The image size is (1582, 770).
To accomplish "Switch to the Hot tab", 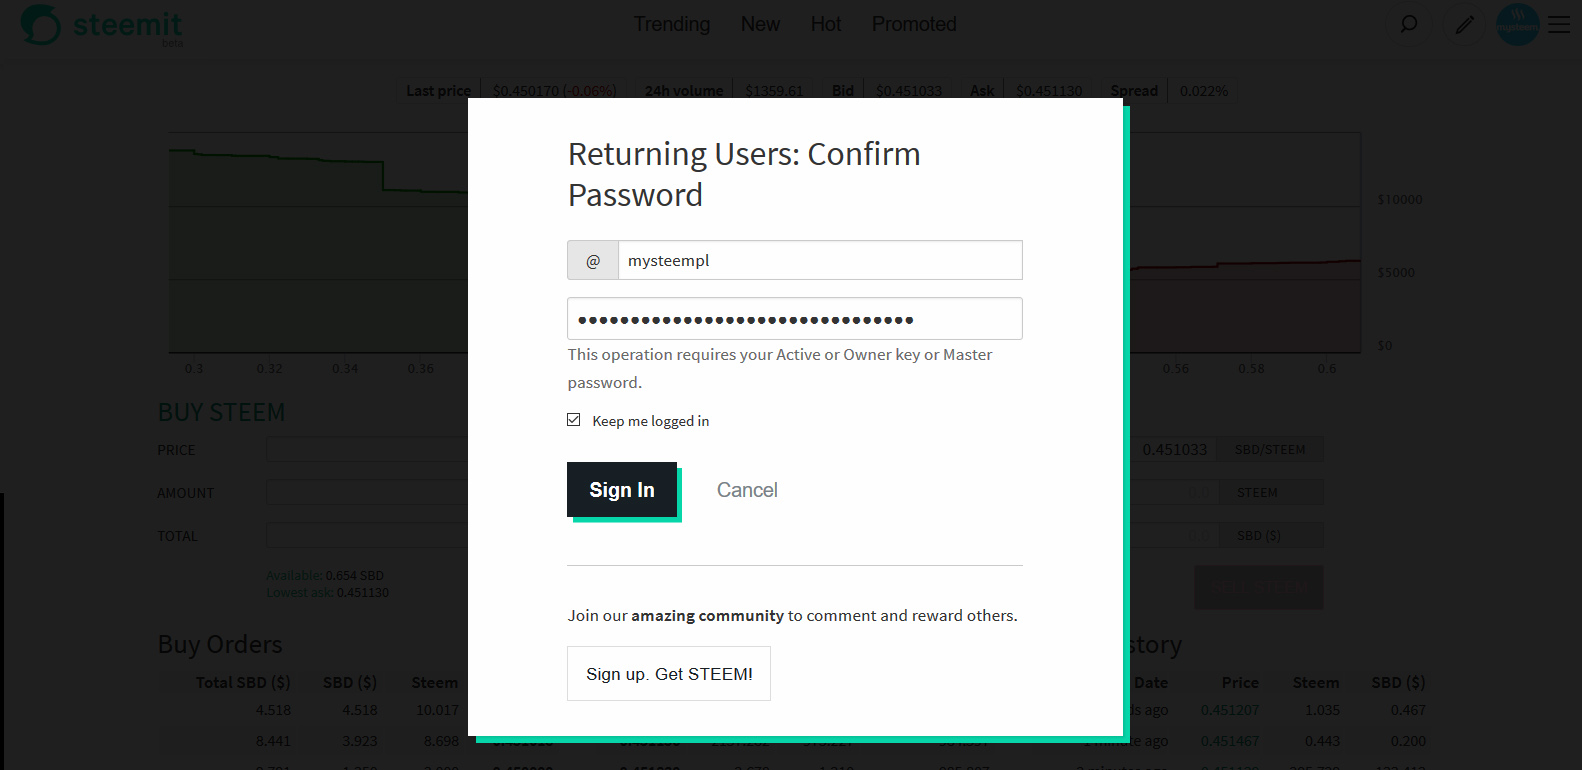I will click(826, 24).
